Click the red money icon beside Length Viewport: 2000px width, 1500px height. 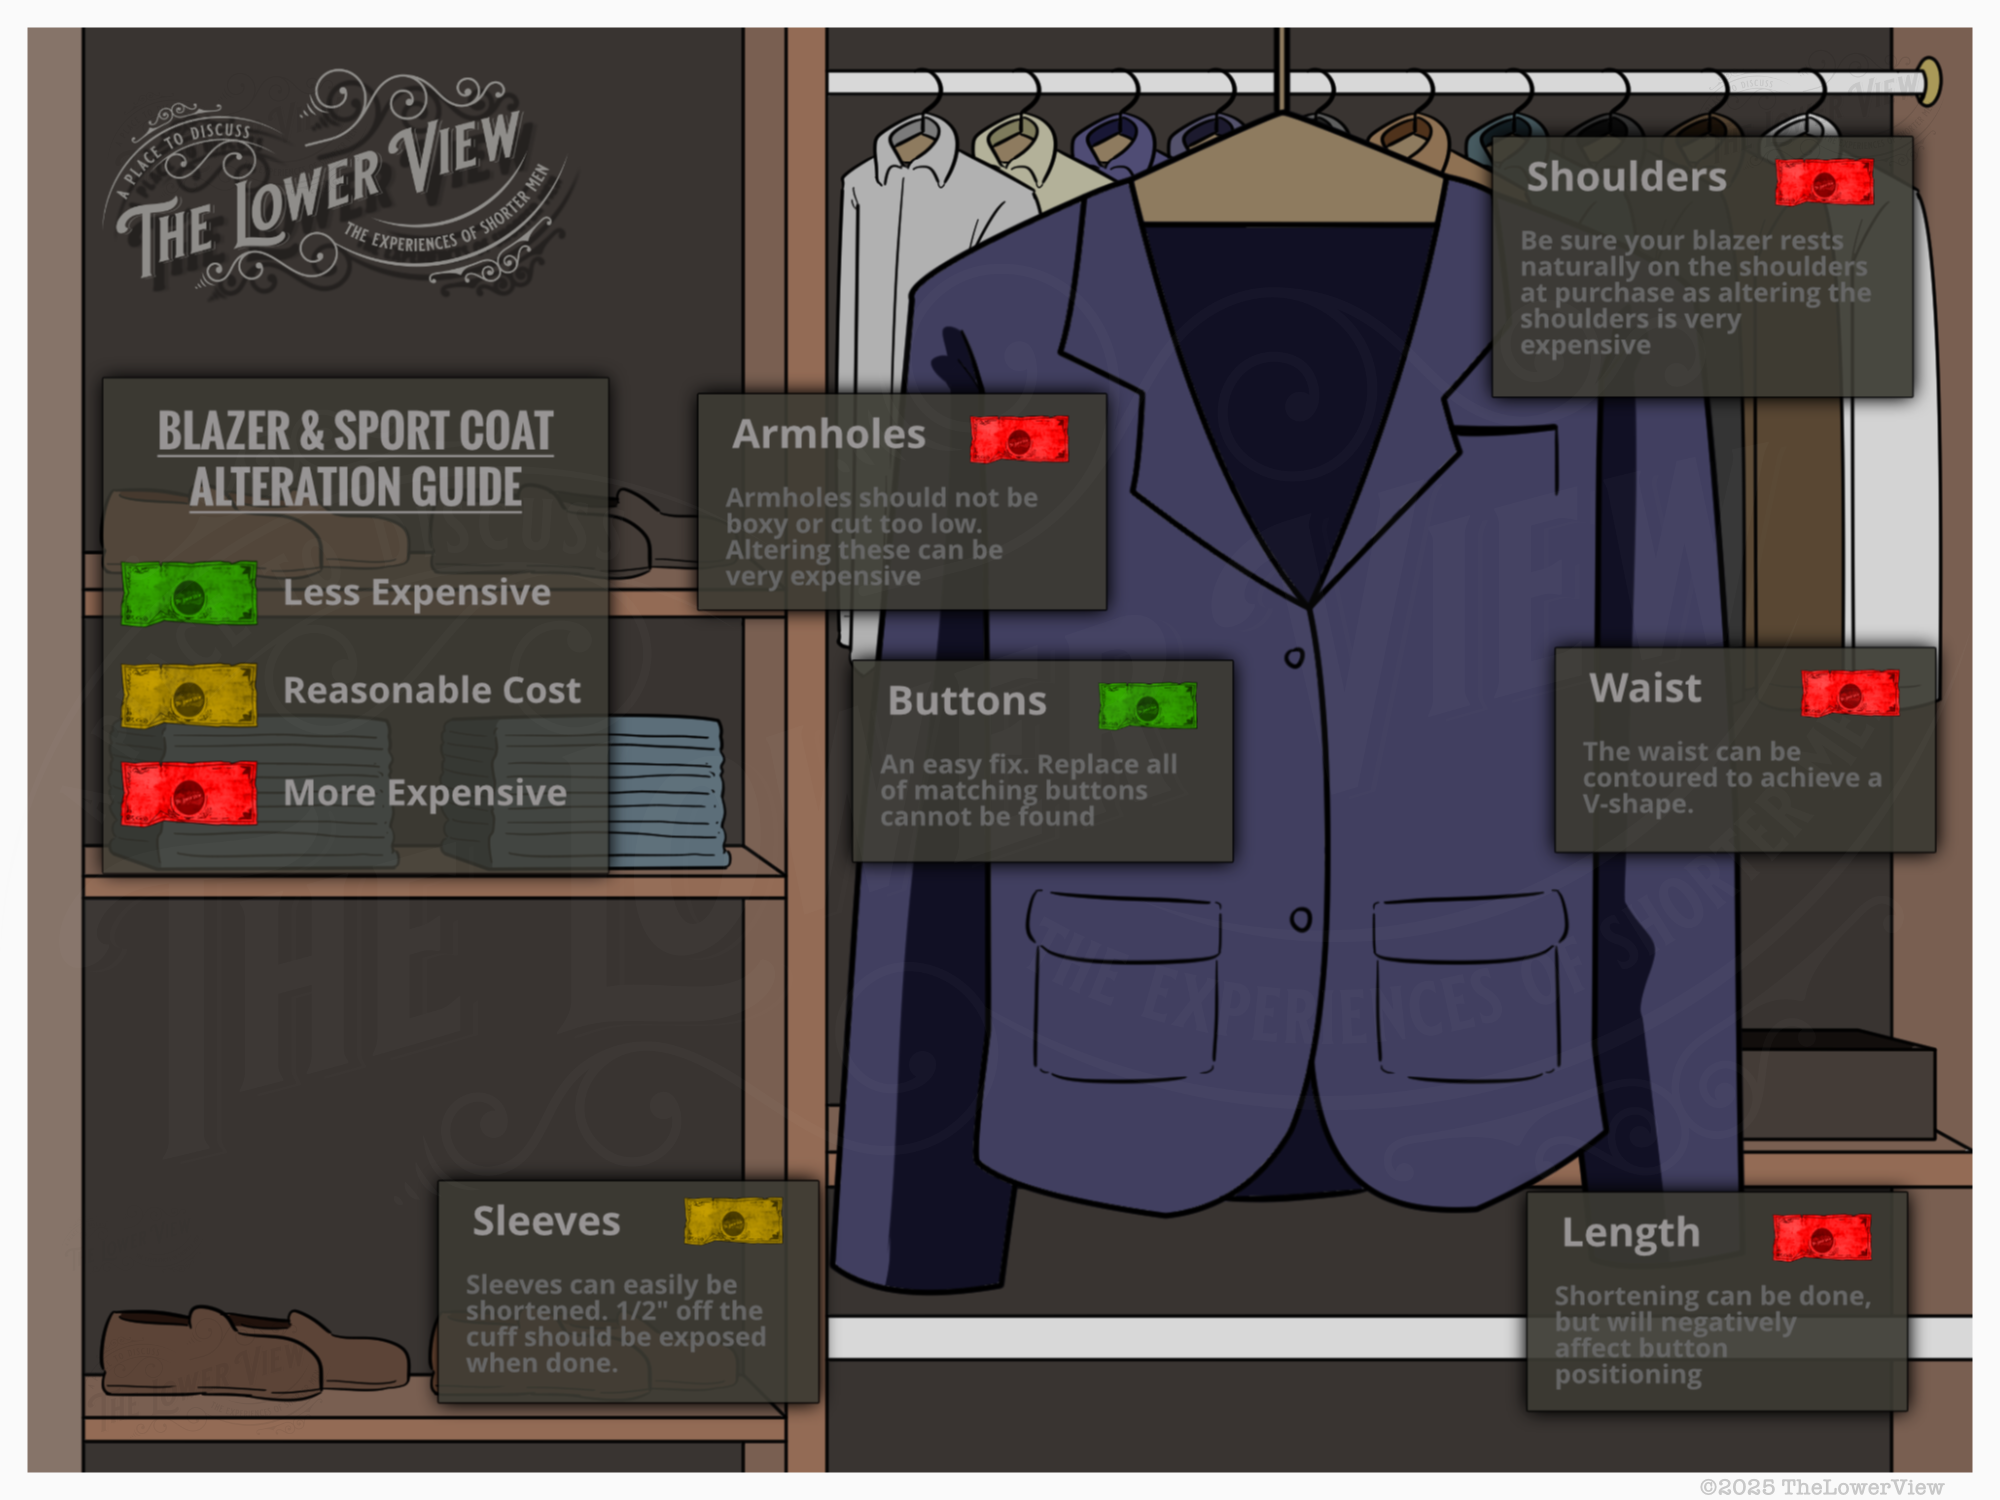coord(1820,1238)
